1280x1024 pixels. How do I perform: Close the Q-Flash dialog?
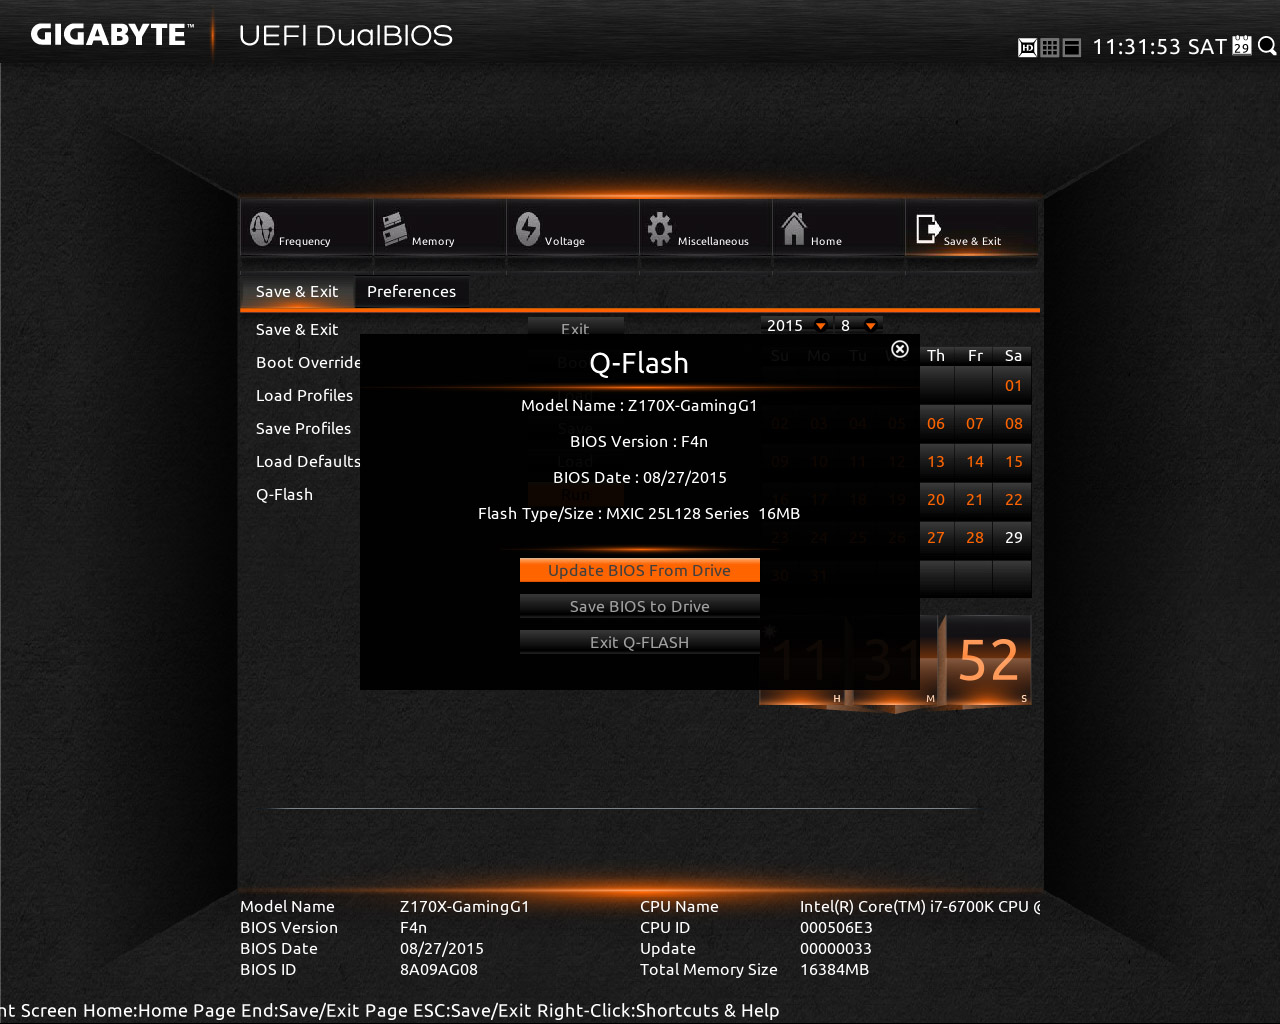coord(900,349)
